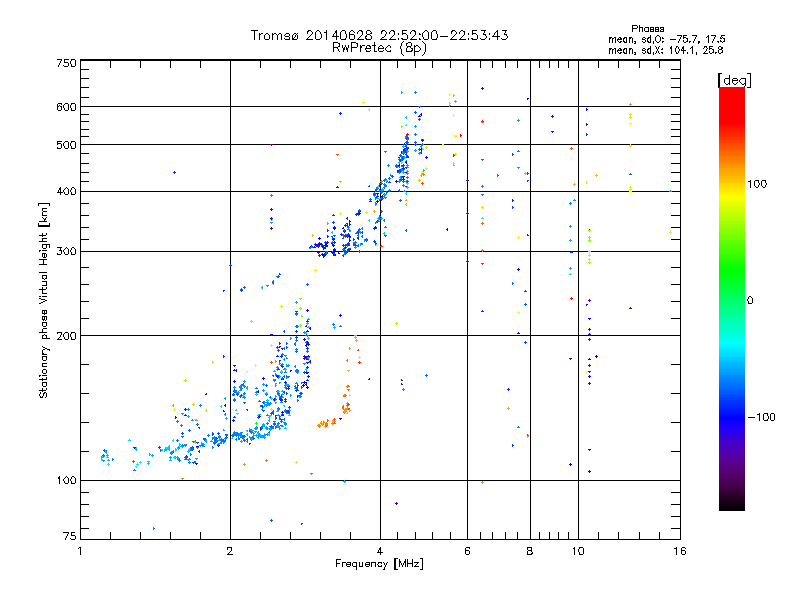Select the "mean, sd,X: 104.1, 25.8" line
The height and width of the screenshot is (600, 800).
click(665, 51)
